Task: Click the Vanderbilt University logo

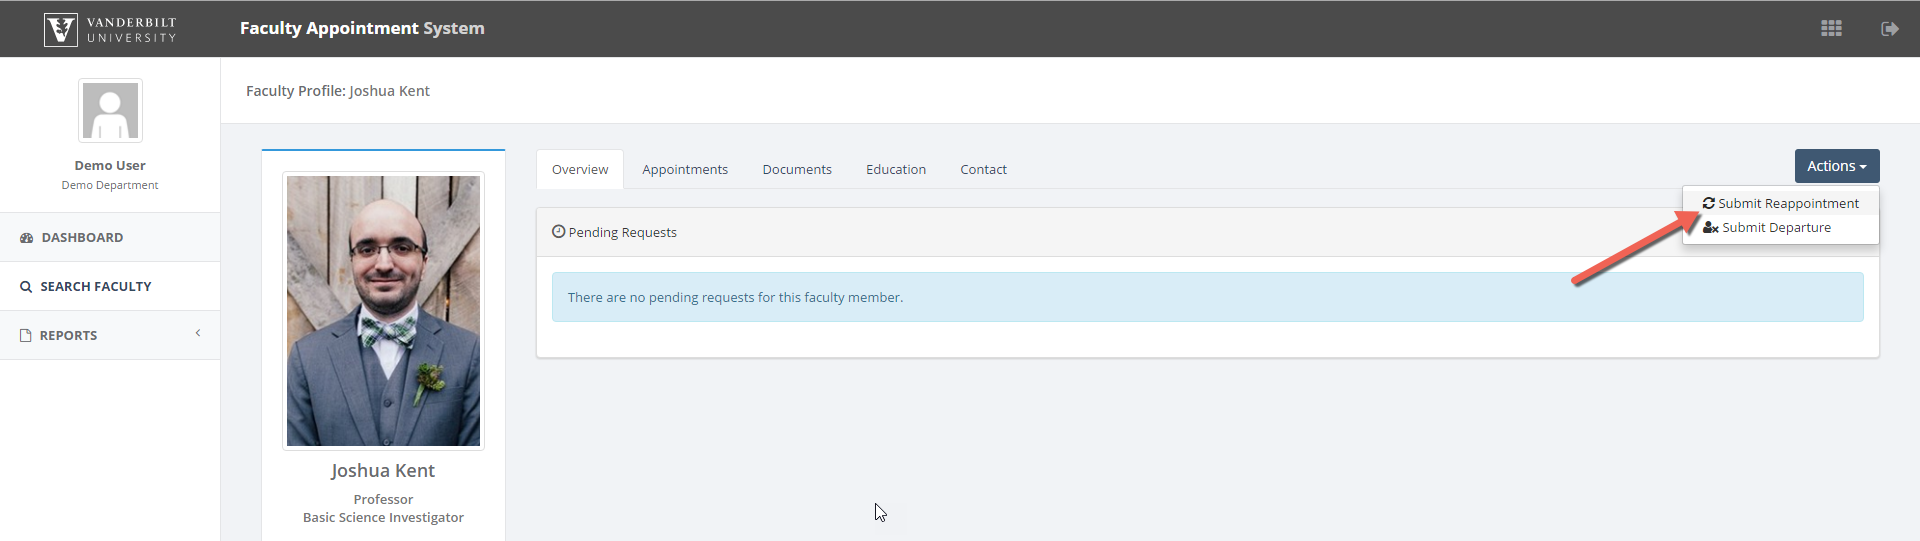Action: (x=110, y=29)
